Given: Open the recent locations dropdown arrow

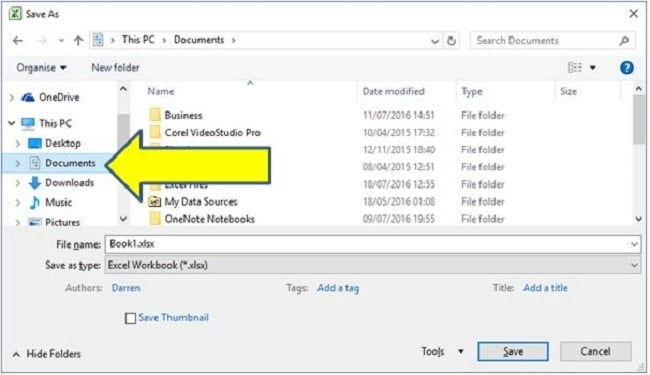Looking at the screenshot, I should pos(61,41).
